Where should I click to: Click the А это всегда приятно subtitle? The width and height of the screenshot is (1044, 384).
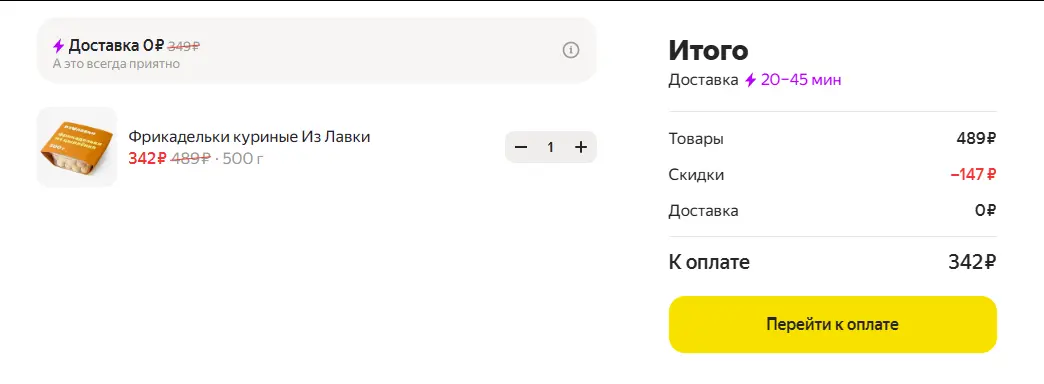117,64
